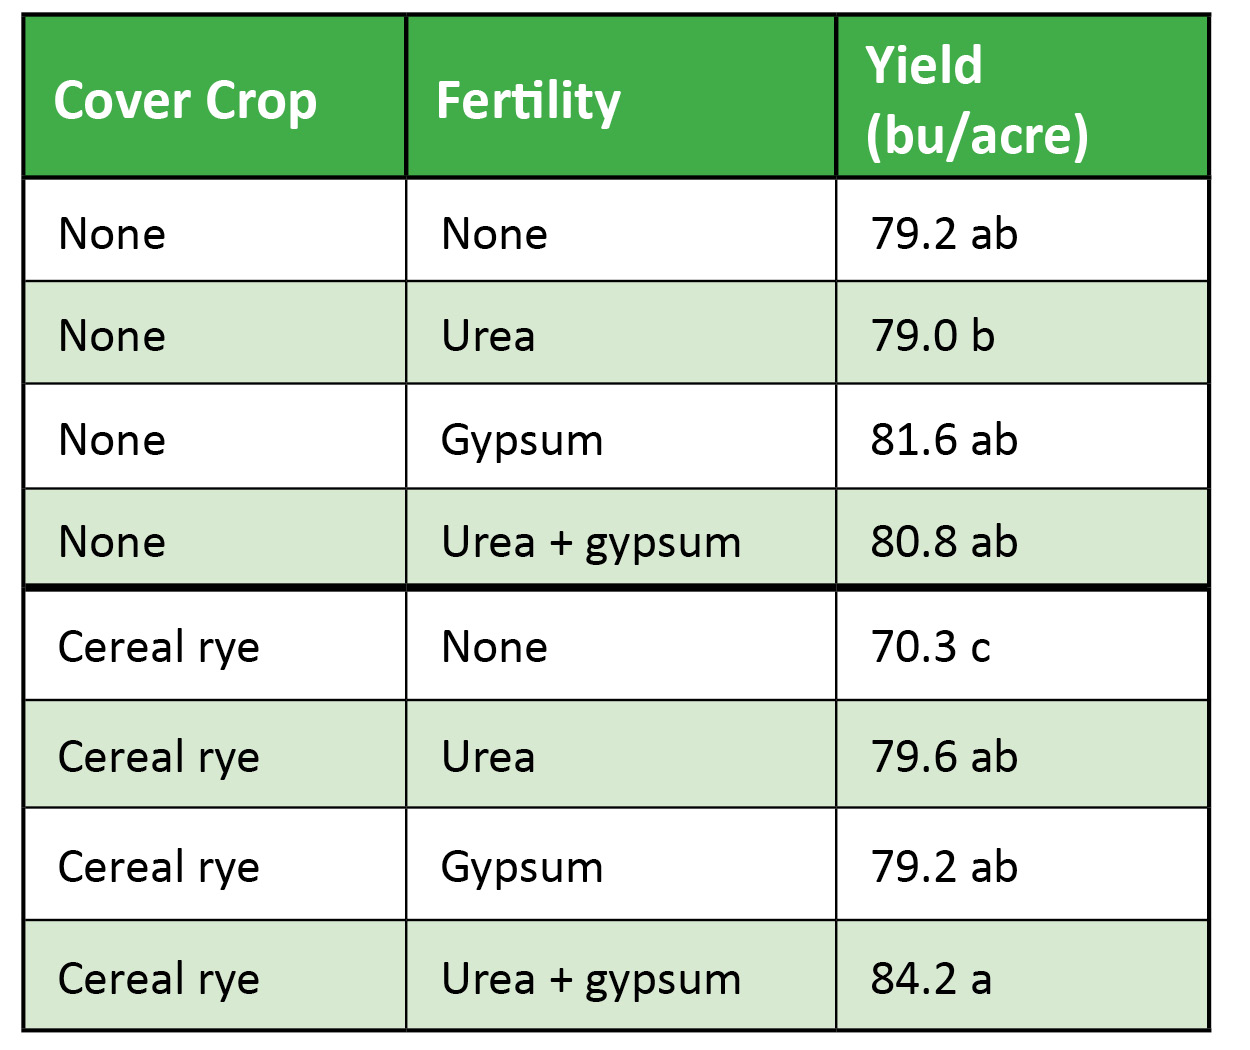Screen dimensions: 1250x1050
Task: Click Gypsum fertility cell beside yield 81.6 ab
Action: [522, 440]
